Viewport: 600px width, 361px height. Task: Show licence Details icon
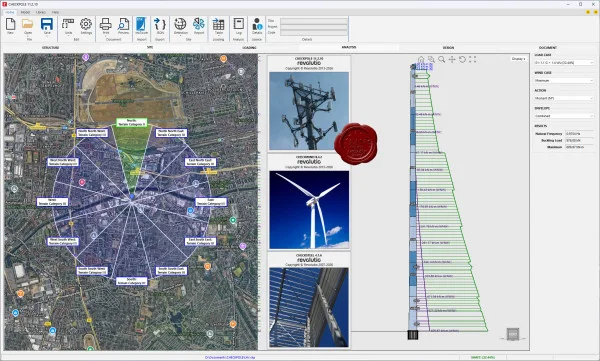coord(257,25)
